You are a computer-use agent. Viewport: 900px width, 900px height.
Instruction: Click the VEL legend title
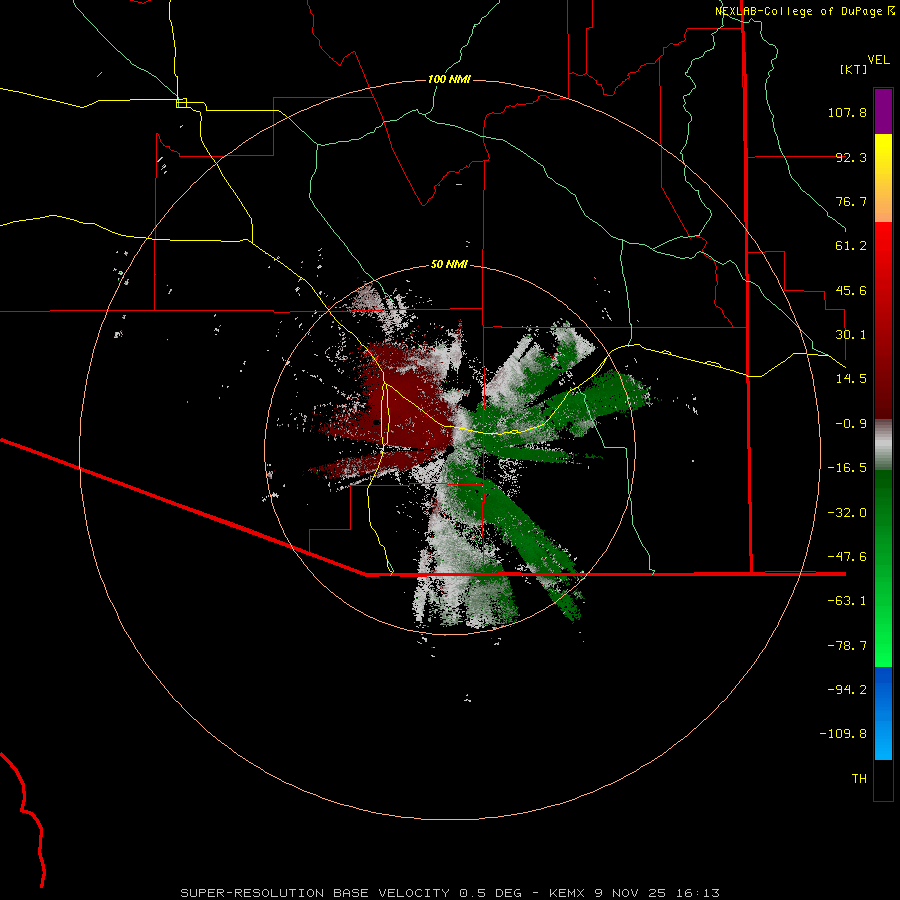878,60
